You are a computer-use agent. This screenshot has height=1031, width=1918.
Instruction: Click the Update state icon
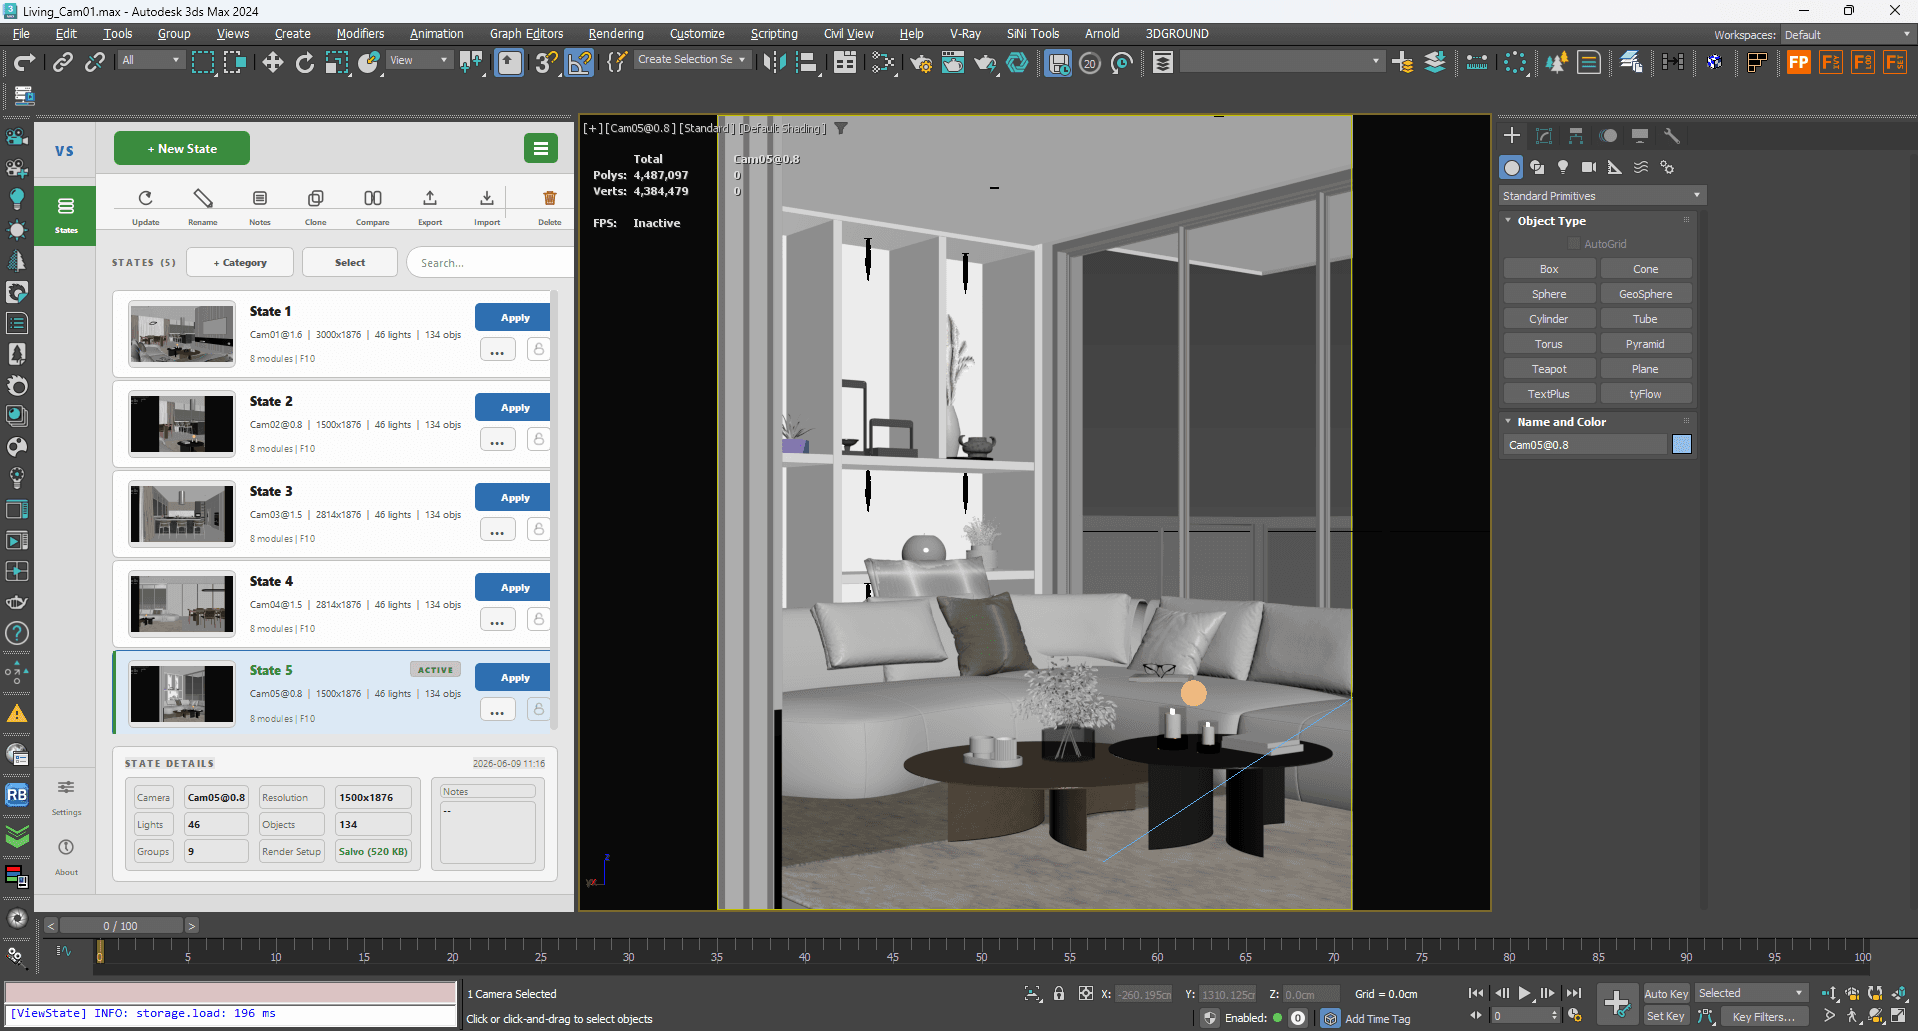coord(146,206)
